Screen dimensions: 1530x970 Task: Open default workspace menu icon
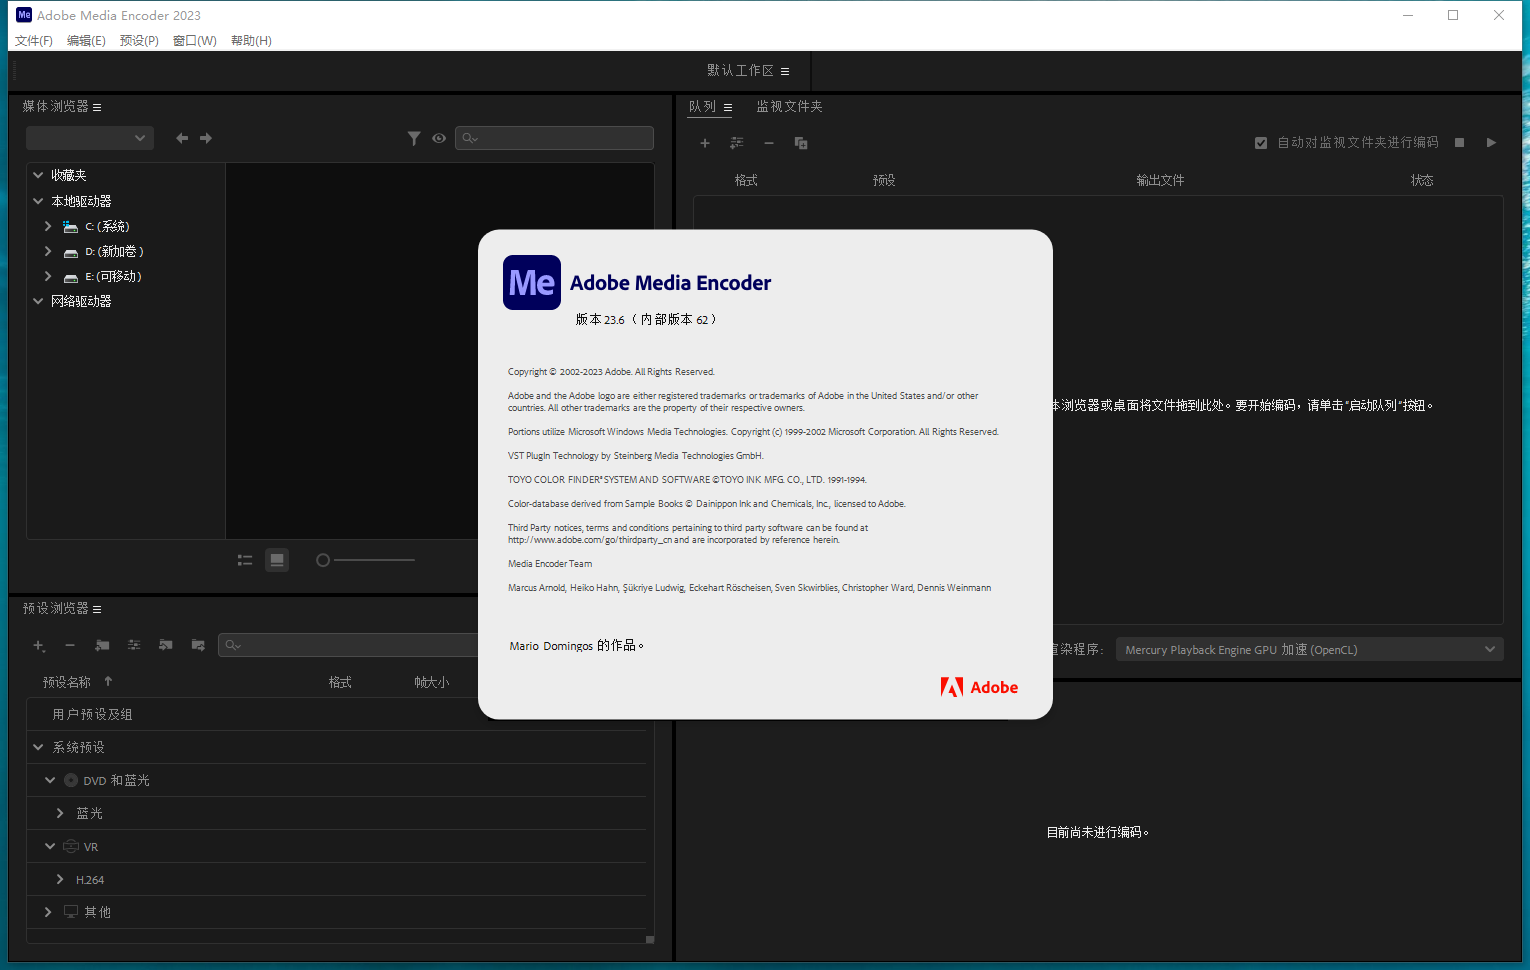(785, 71)
